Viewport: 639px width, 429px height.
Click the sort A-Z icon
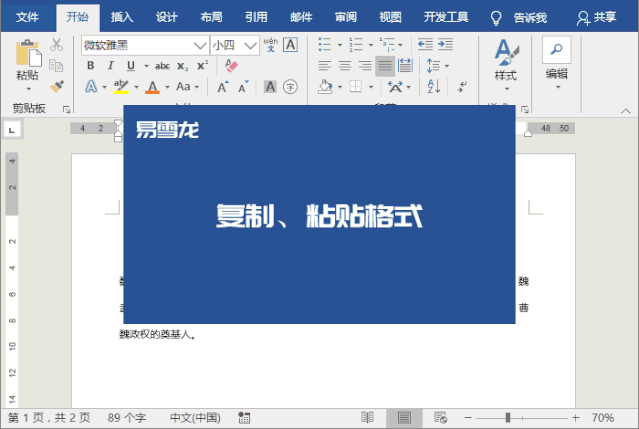(433, 87)
